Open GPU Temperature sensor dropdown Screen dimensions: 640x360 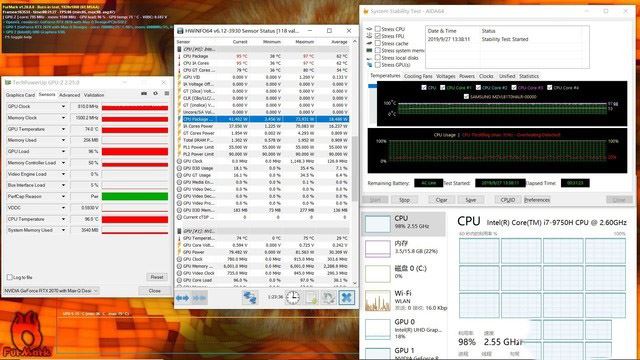pos(63,129)
